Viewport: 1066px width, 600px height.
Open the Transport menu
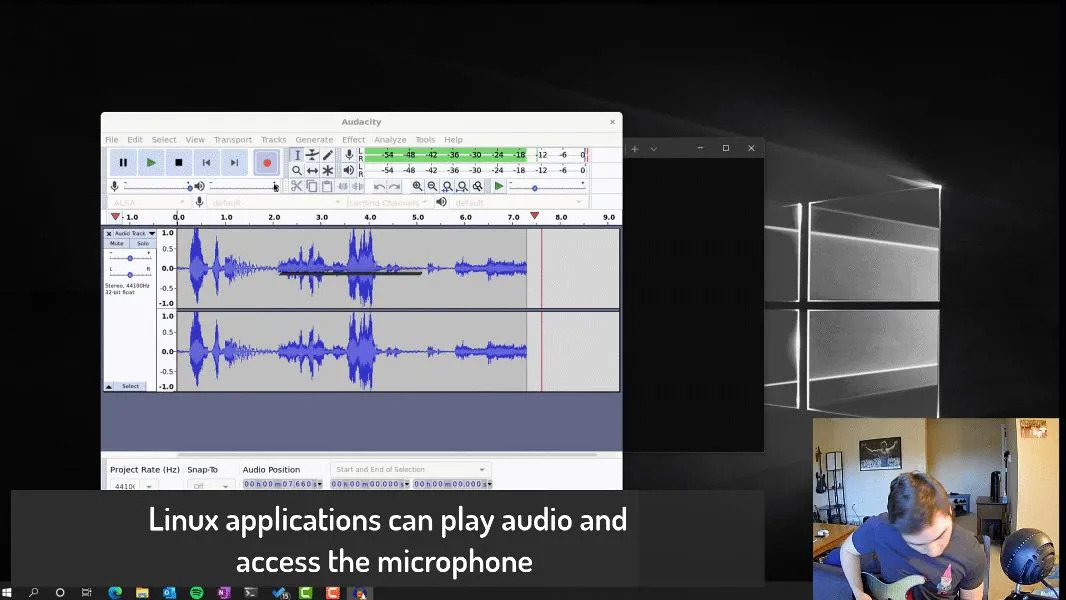pos(233,139)
